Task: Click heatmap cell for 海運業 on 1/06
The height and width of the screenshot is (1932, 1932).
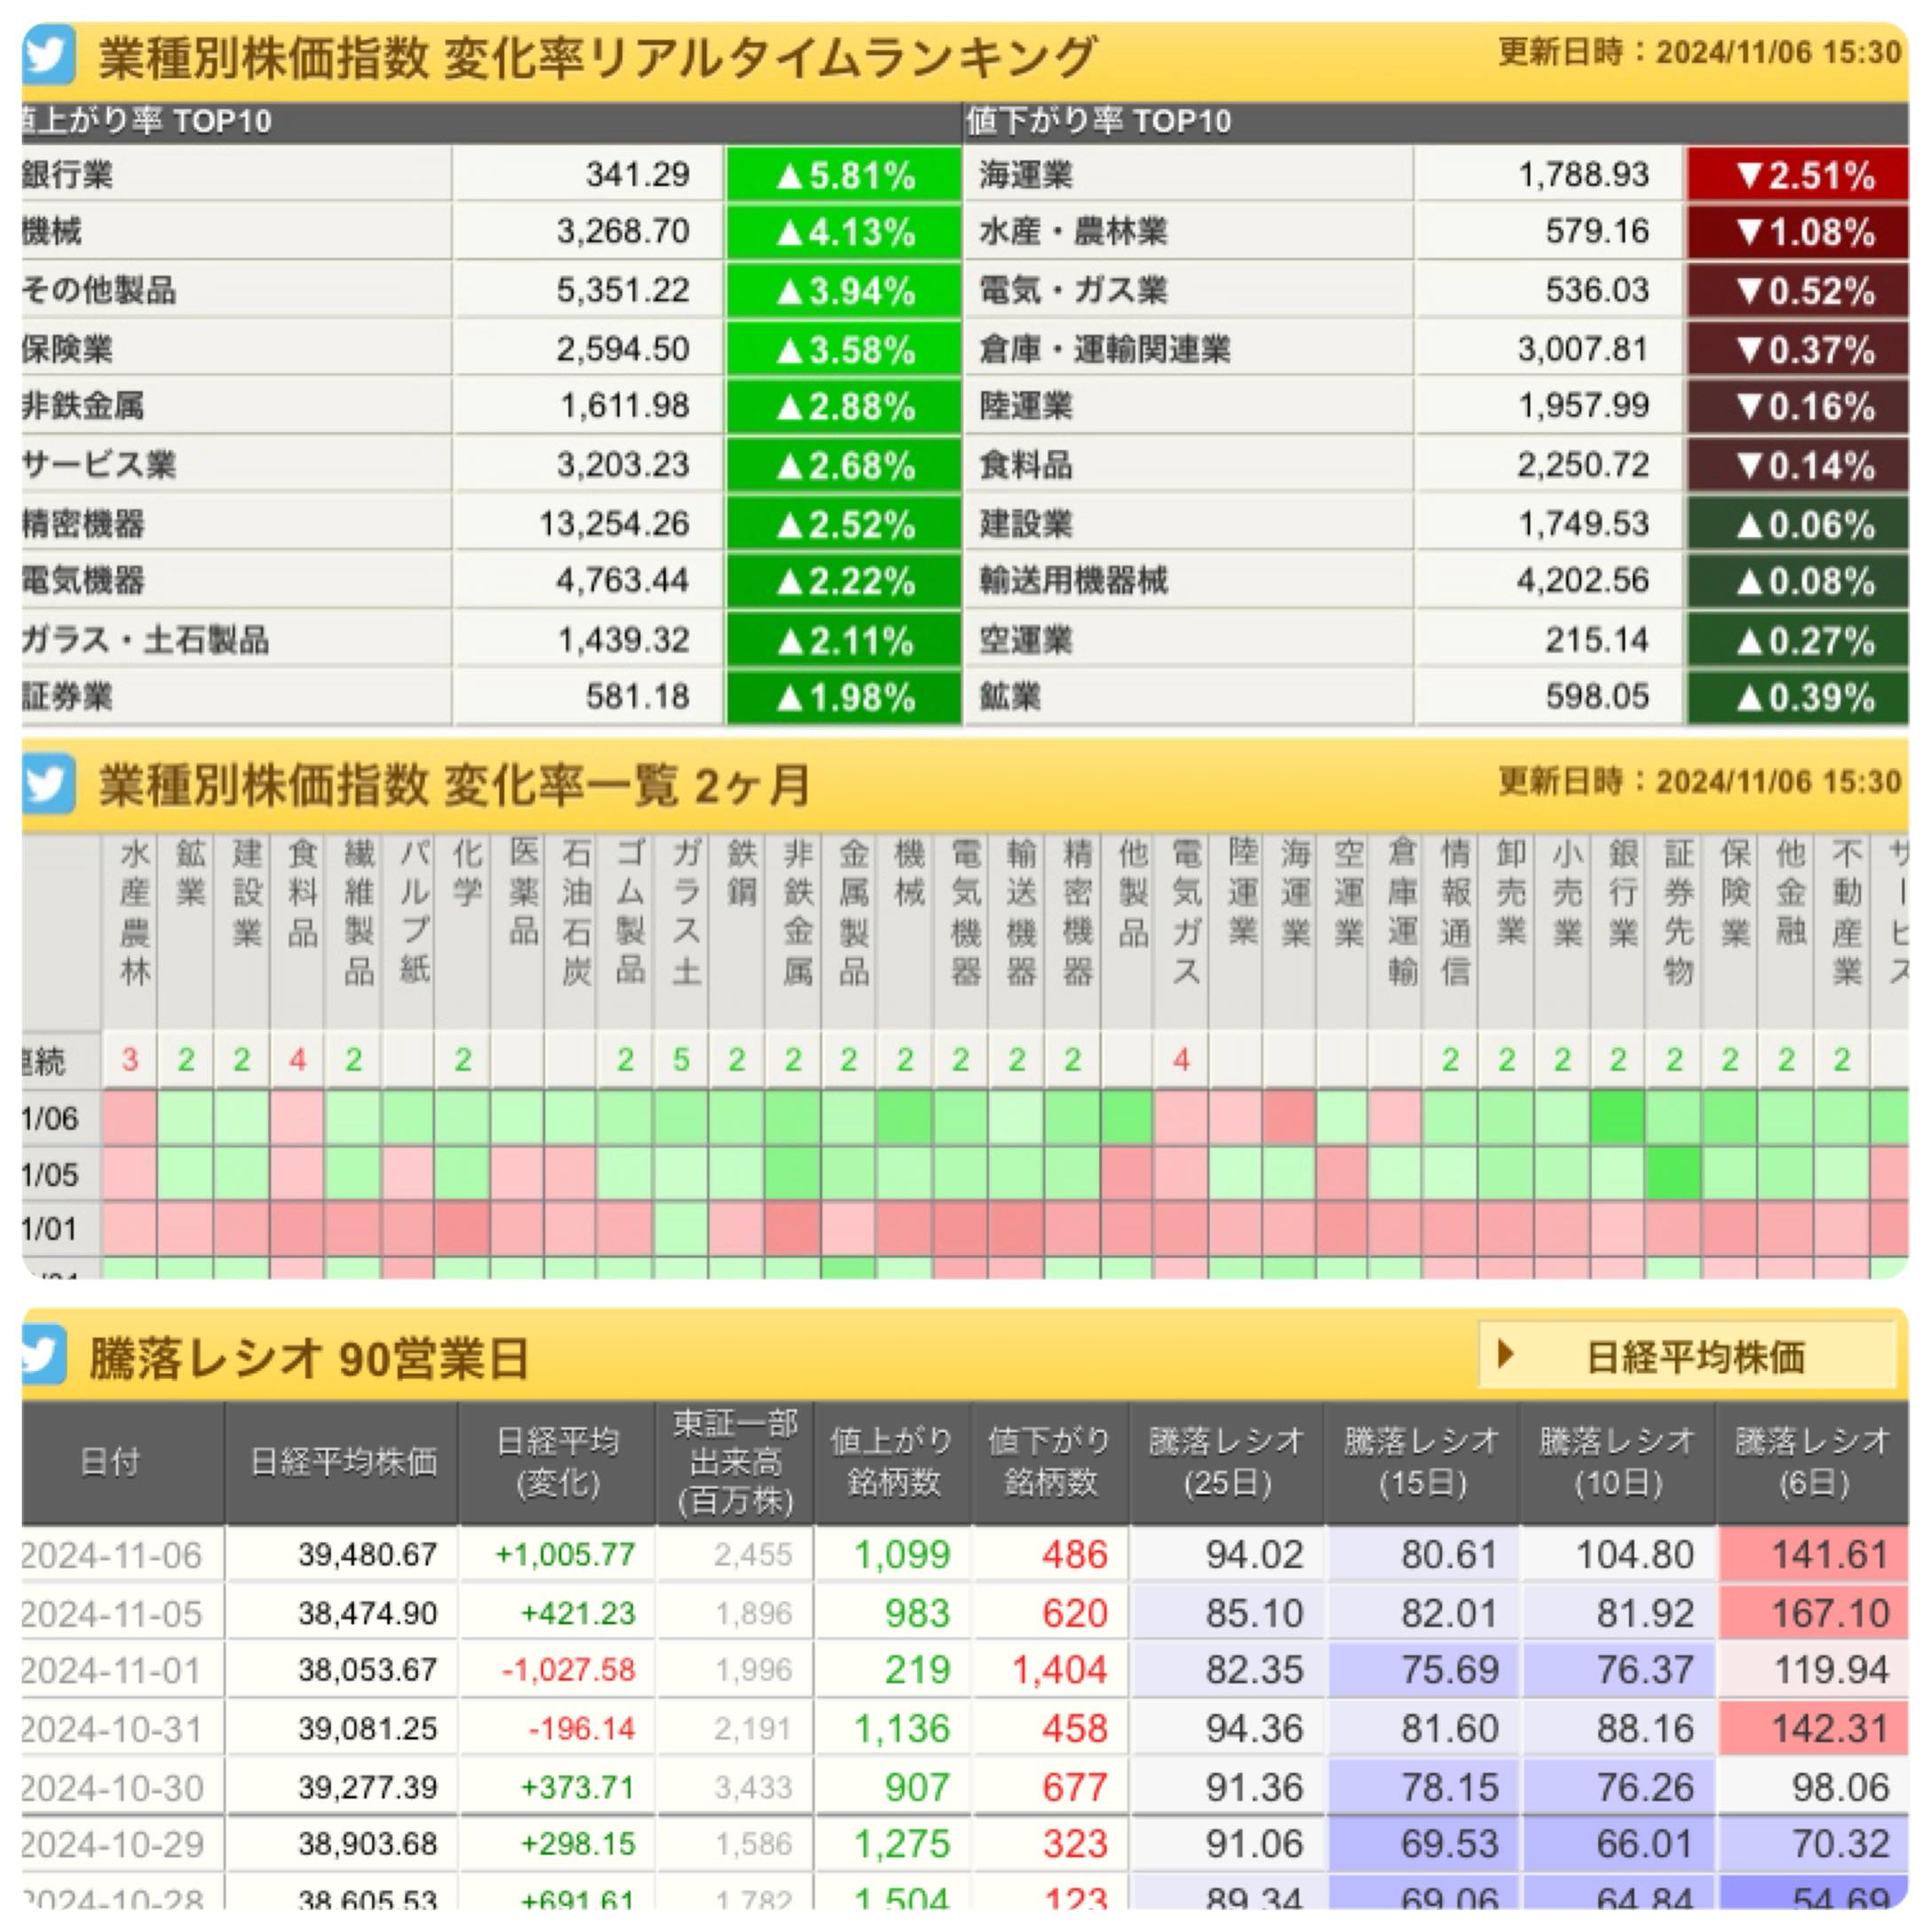Action: [x=1288, y=1117]
